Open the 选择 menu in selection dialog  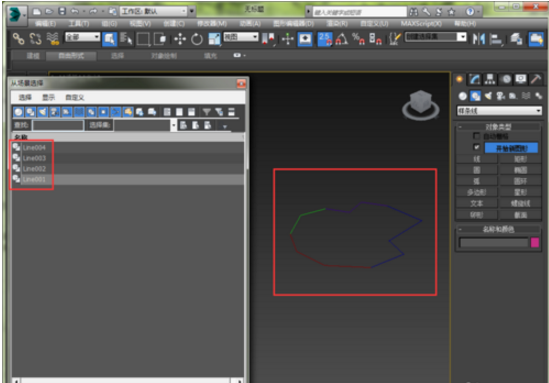[x=25, y=97]
